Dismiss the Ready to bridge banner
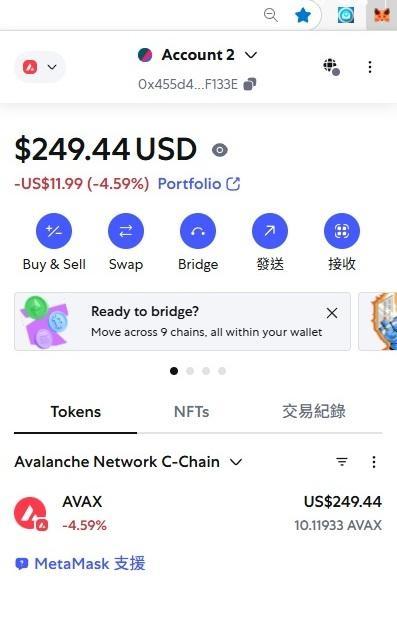This screenshot has width=397, height=629. point(332,313)
